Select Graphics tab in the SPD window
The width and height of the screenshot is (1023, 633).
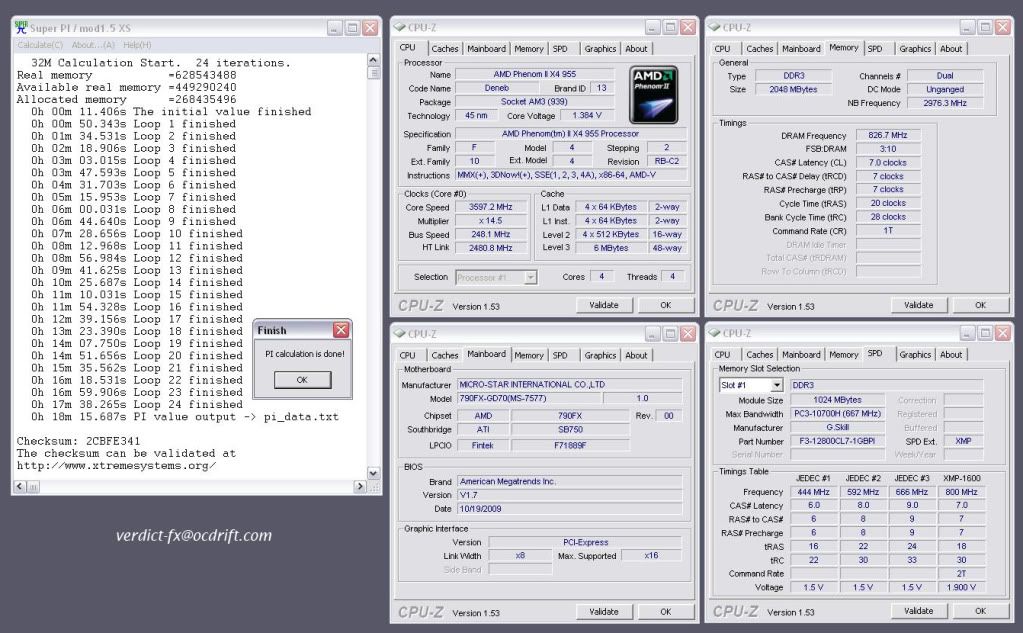(914, 354)
